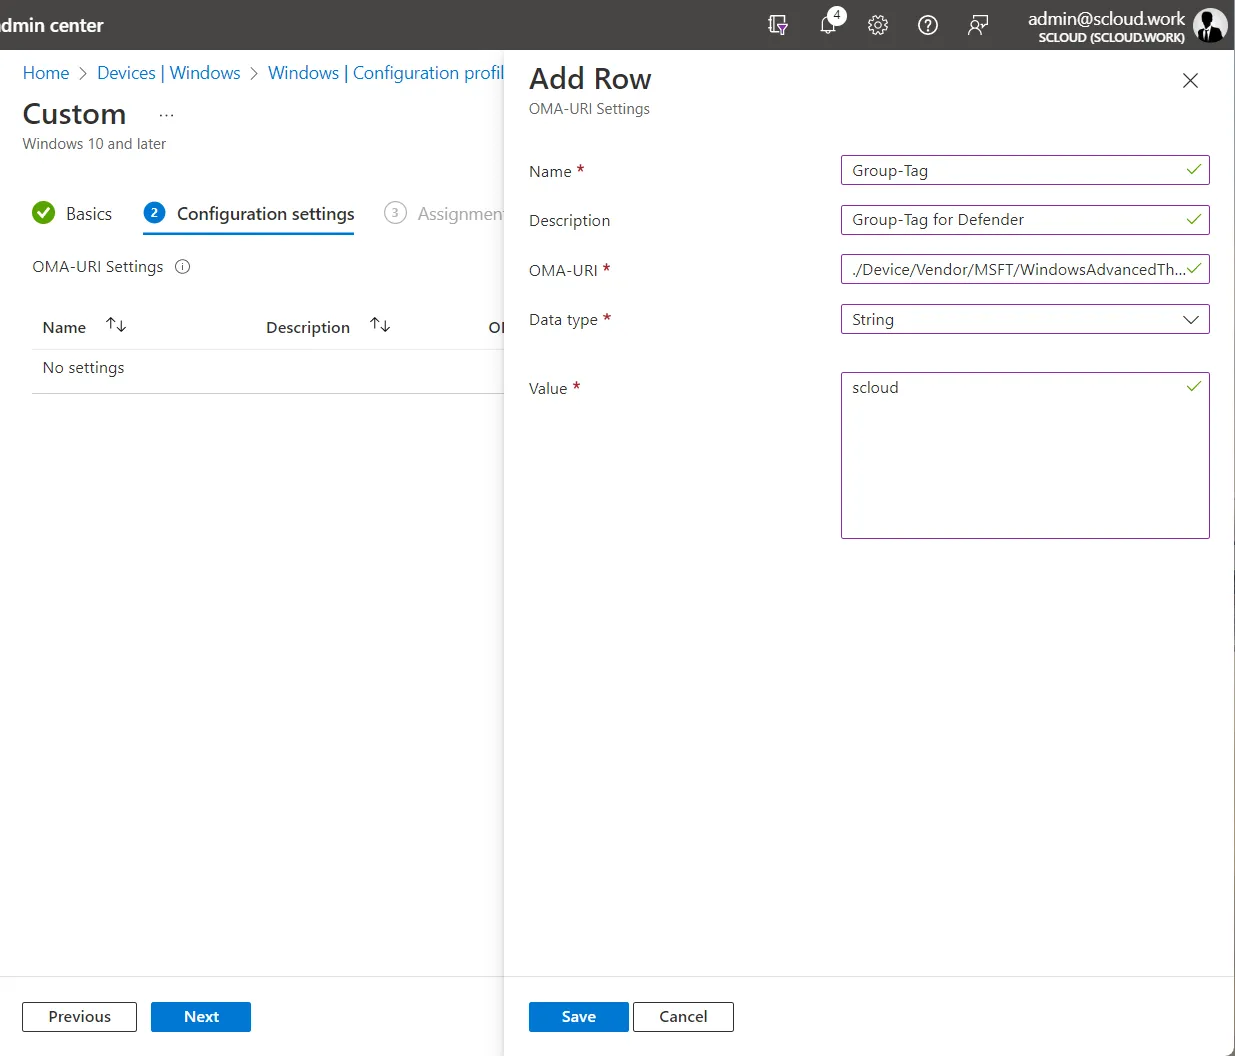Open the Home breadcrumb link
The width and height of the screenshot is (1235, 1056).
46,73
